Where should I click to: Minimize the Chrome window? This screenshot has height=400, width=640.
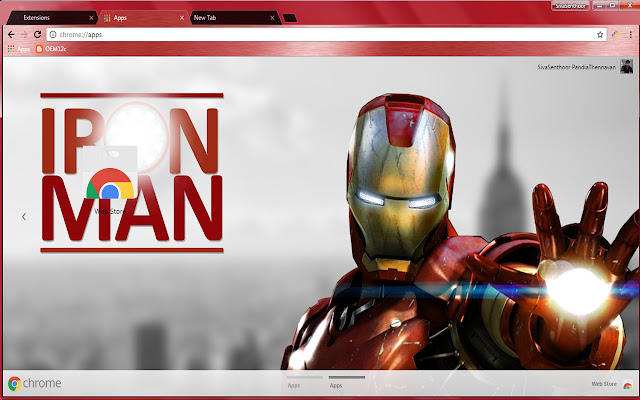click(599, 6)
